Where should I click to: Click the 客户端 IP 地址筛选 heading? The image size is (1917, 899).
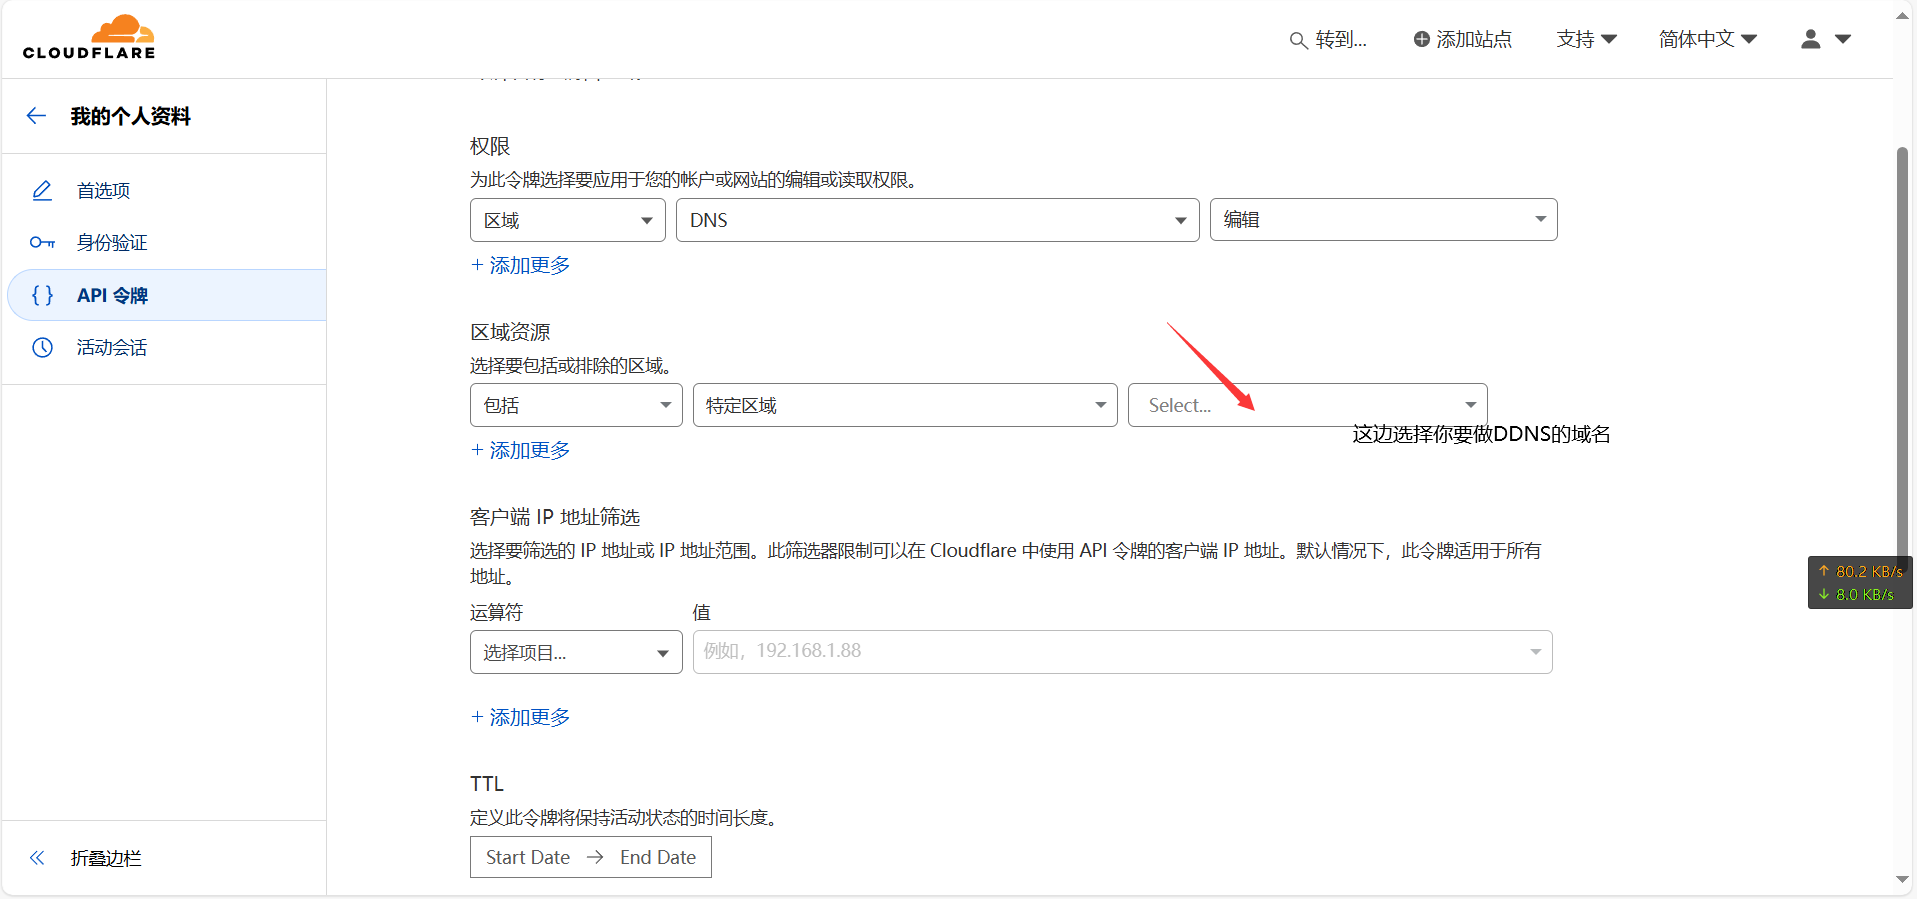[555, 517]
